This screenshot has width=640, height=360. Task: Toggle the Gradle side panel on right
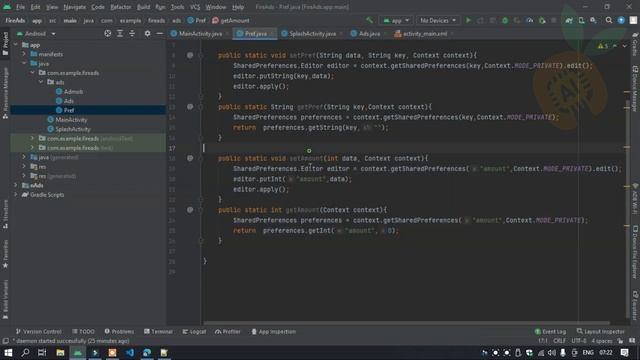coord(635,44)
